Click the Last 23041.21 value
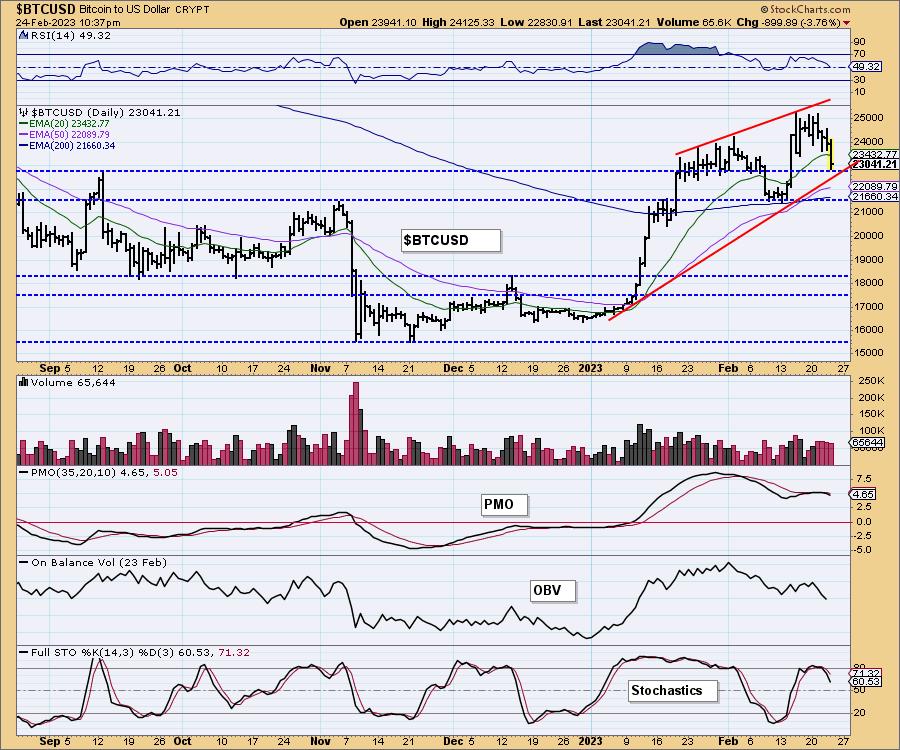Image resolution: width=900 pixels, height=750 pixels. pos(614,22)
